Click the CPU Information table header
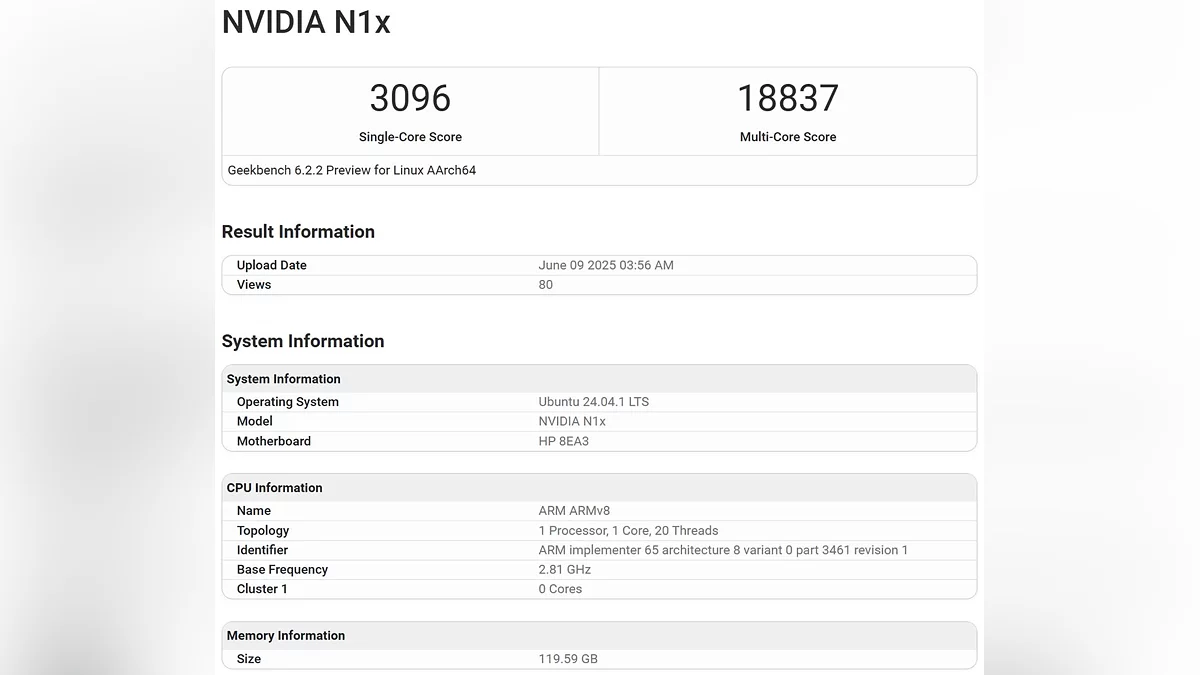Image resolution: width=1200 pixels, height=675 pixels. pyautogui.click(x=274, y=488)
